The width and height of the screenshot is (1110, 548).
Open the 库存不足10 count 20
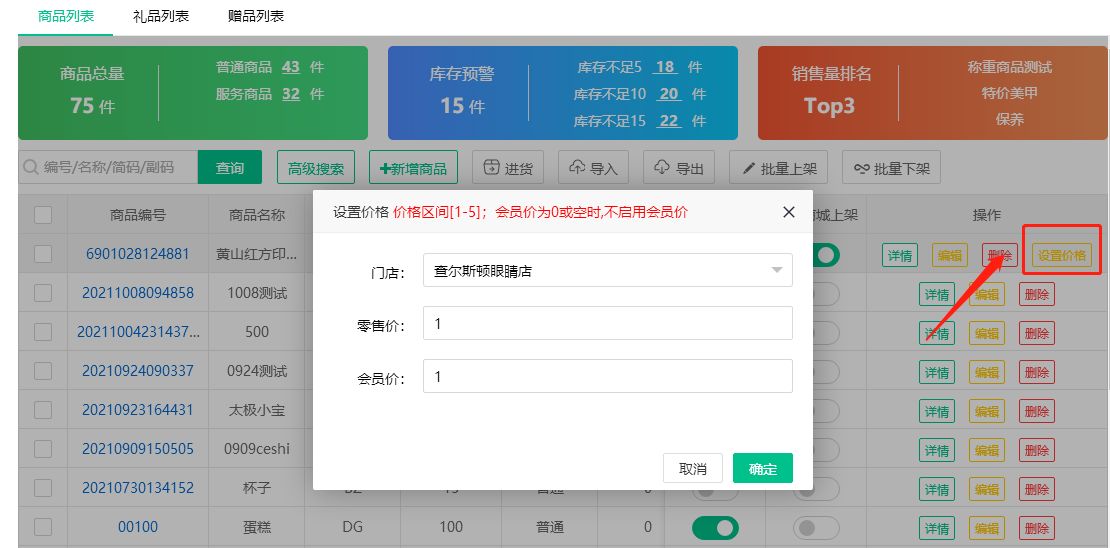(670, 93)
